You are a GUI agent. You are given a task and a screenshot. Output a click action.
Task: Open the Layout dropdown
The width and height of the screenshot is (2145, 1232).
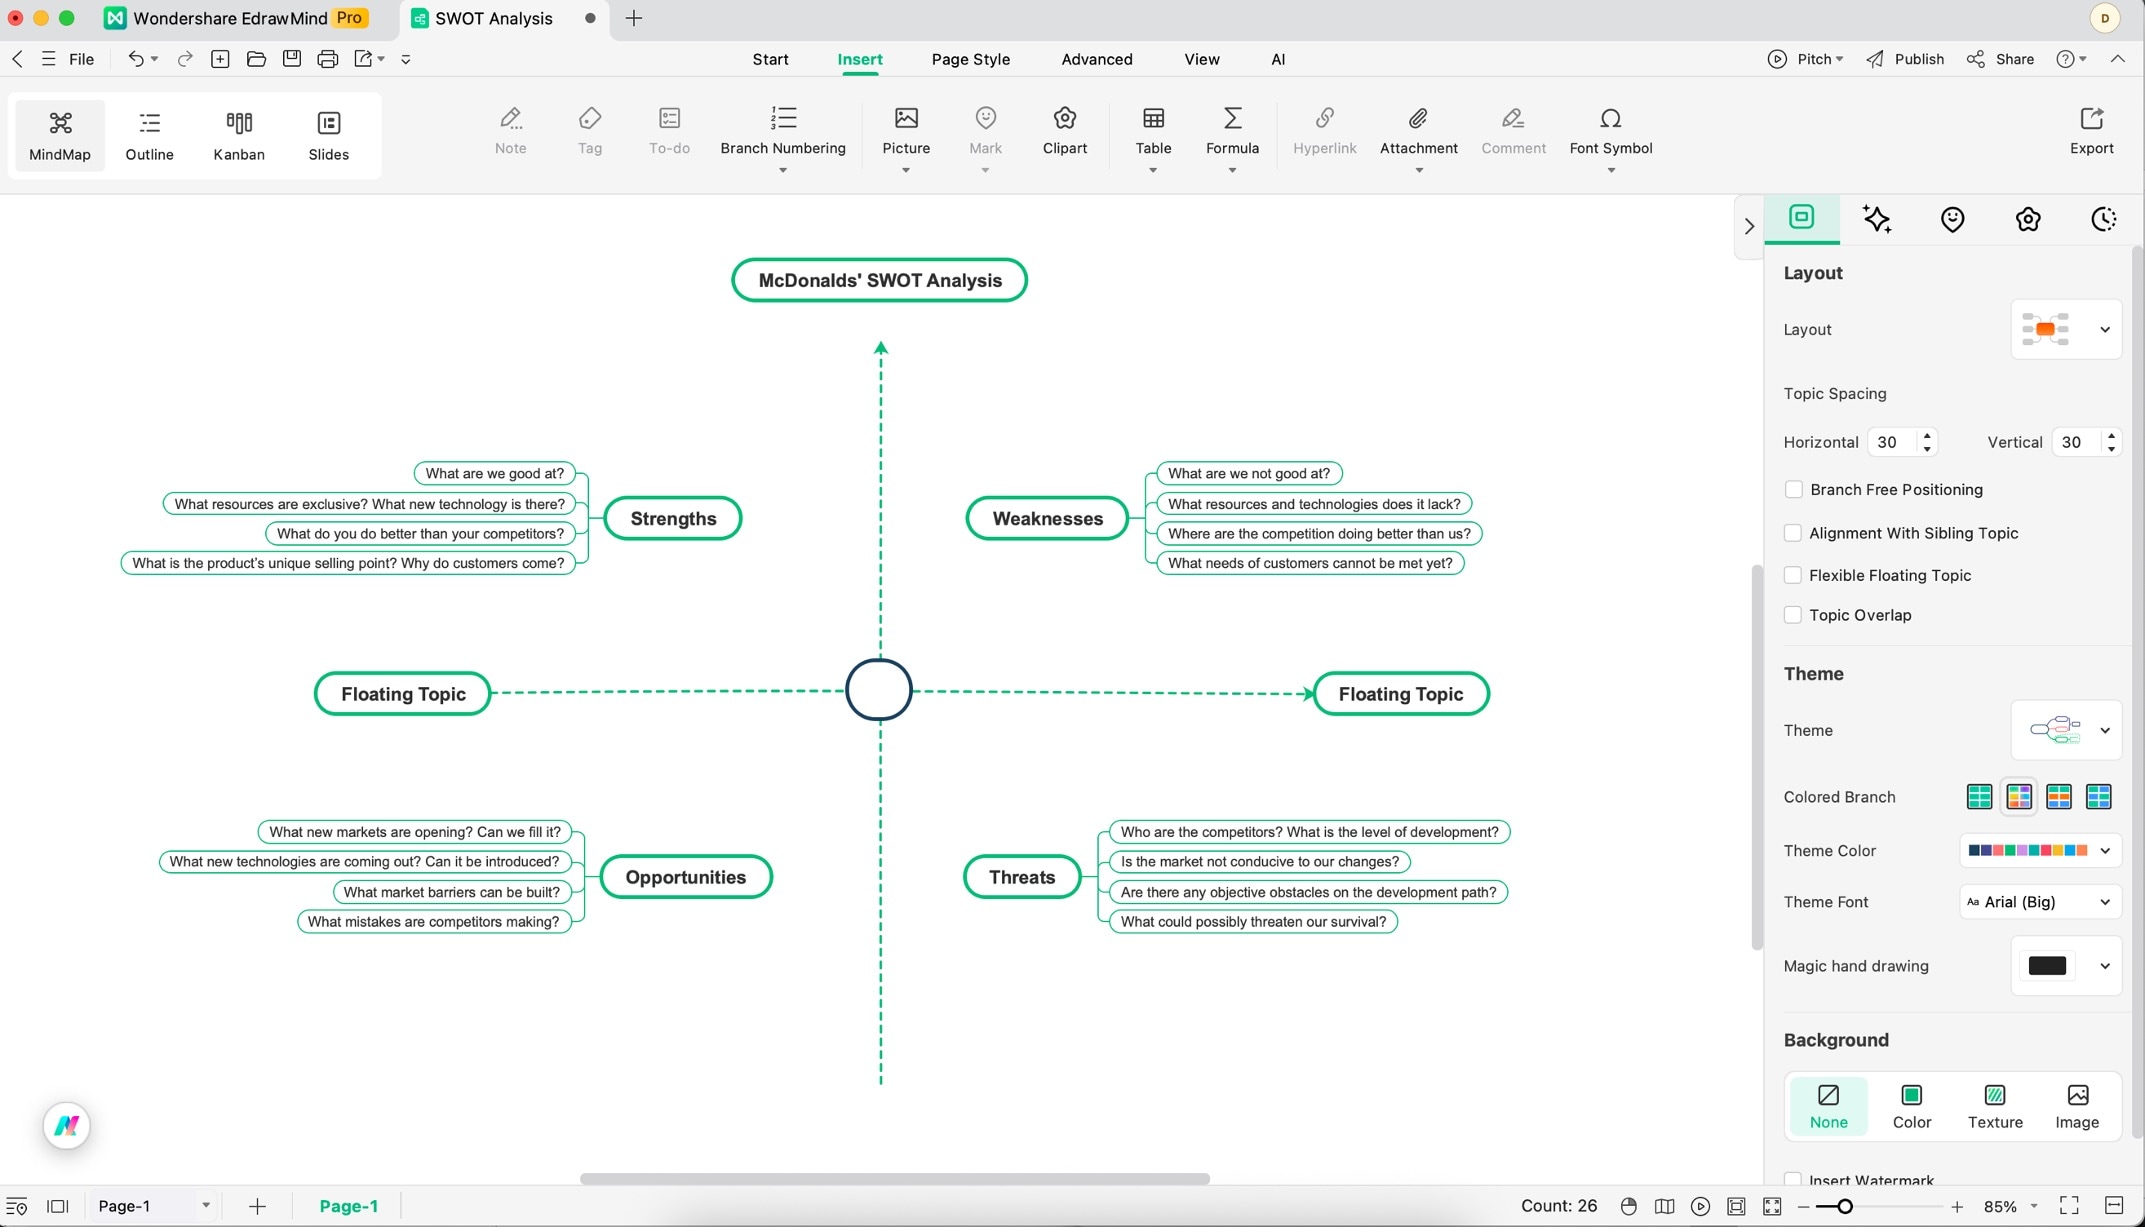click(2066, 330)
